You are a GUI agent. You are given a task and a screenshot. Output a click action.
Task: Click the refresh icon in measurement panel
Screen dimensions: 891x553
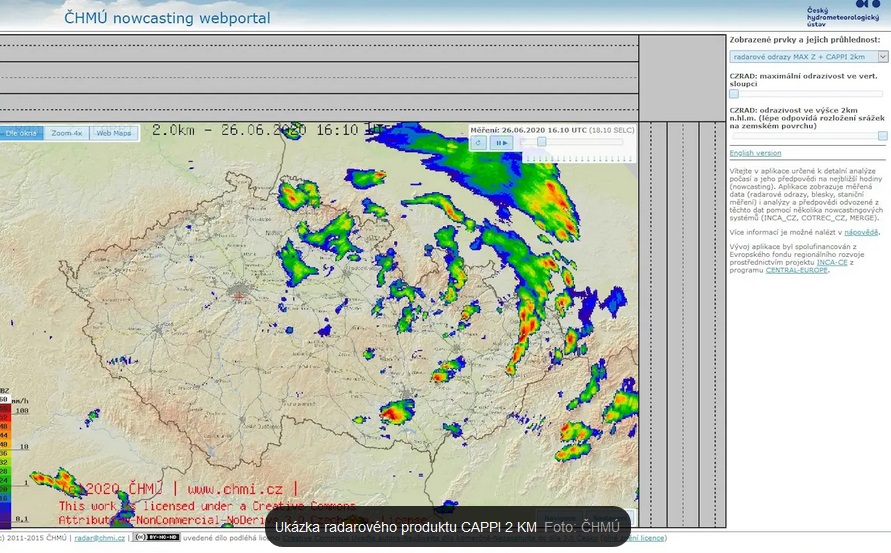coord(479,143)
